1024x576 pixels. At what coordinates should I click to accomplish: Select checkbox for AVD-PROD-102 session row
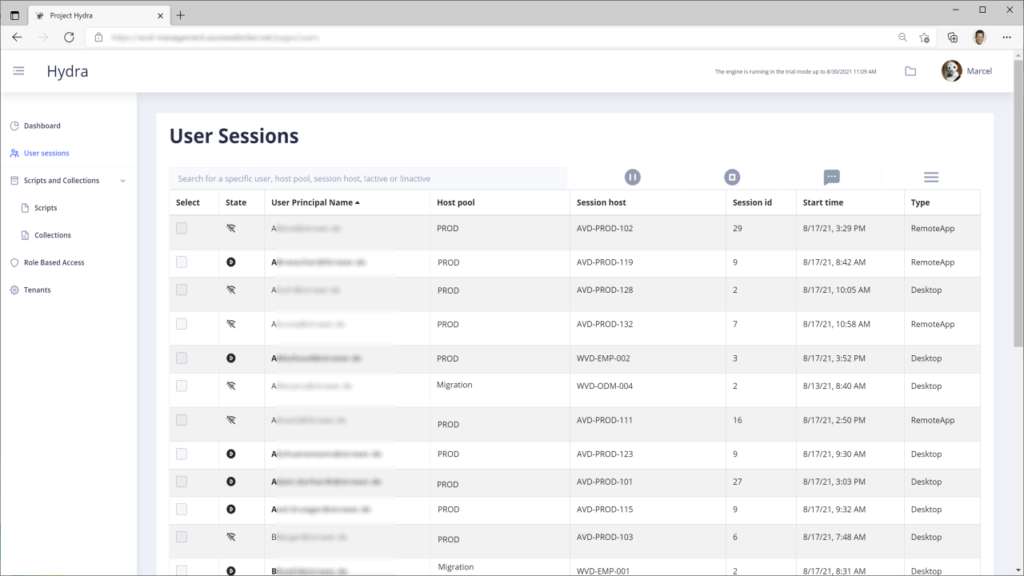tap(182, 228)
